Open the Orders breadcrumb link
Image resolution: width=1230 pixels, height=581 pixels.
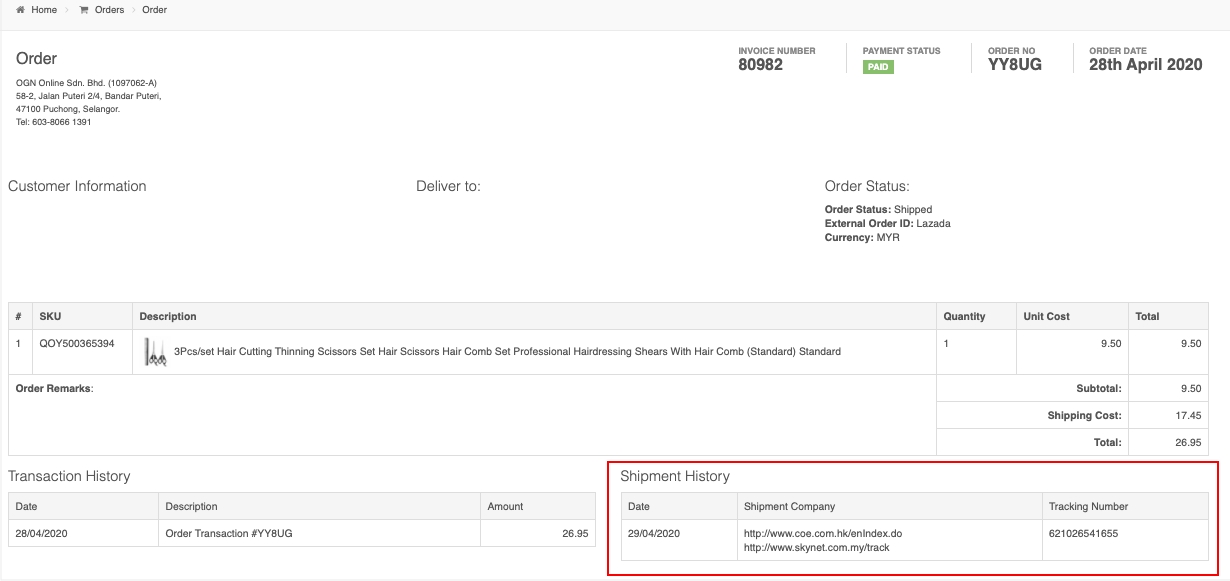[x=110, y=10]
